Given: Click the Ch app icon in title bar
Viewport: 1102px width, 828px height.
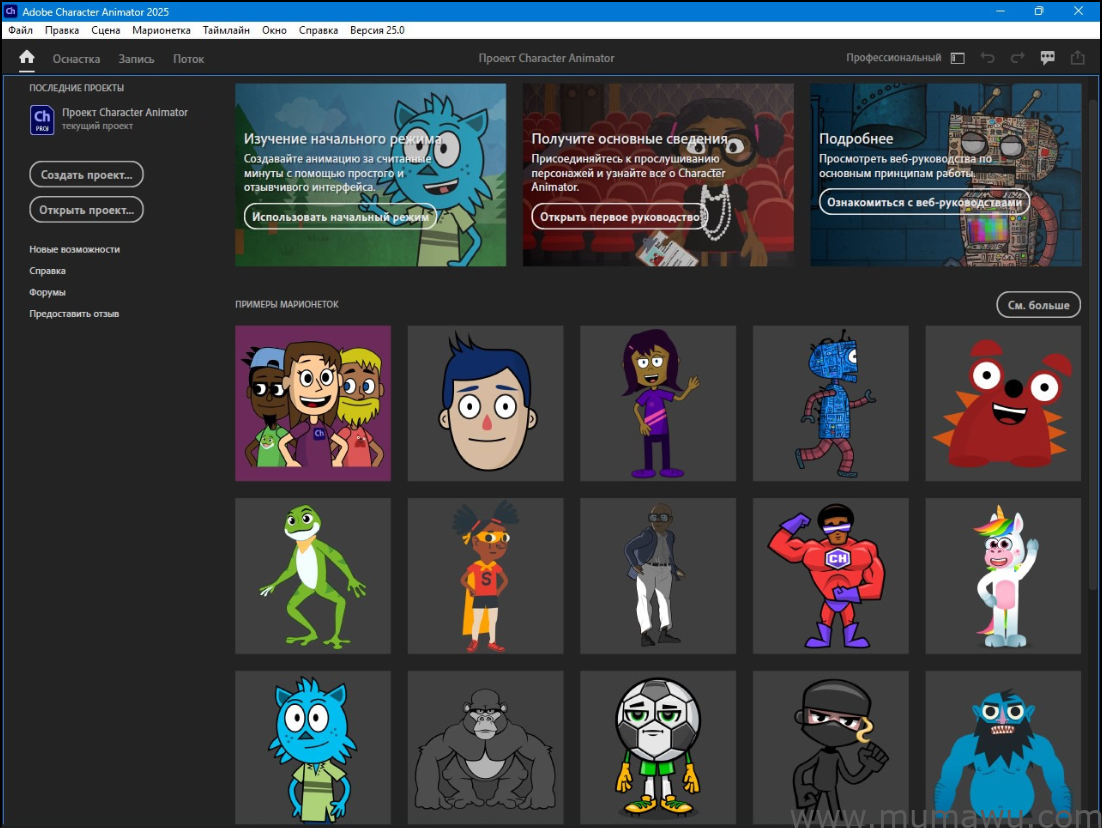Looking at the screenshot, I should point(12,11).
